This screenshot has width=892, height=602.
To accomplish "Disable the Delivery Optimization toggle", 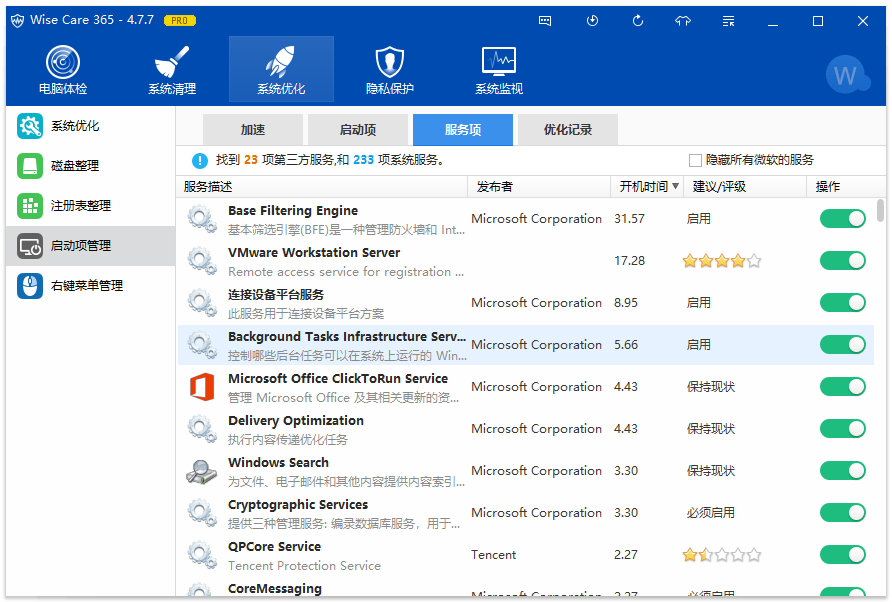I will [843, 428].
